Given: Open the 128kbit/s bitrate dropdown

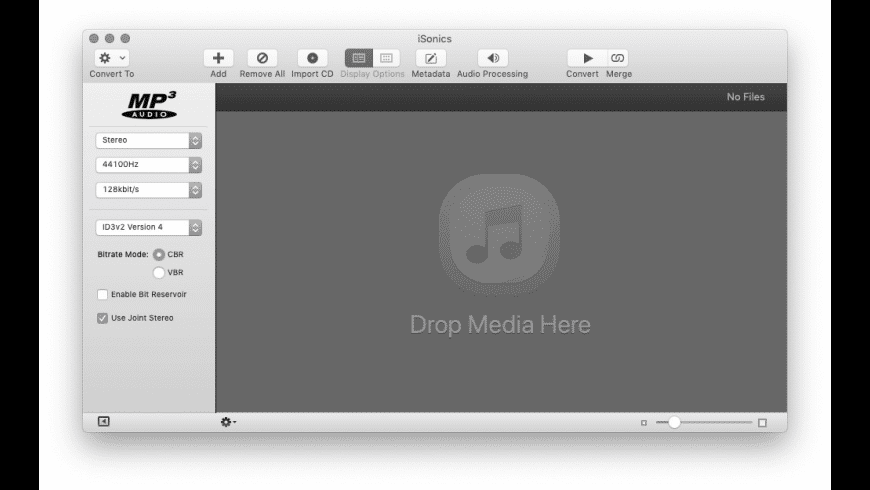Looking at the screenshot, I should pyautogui.click(x=149, y=190).
